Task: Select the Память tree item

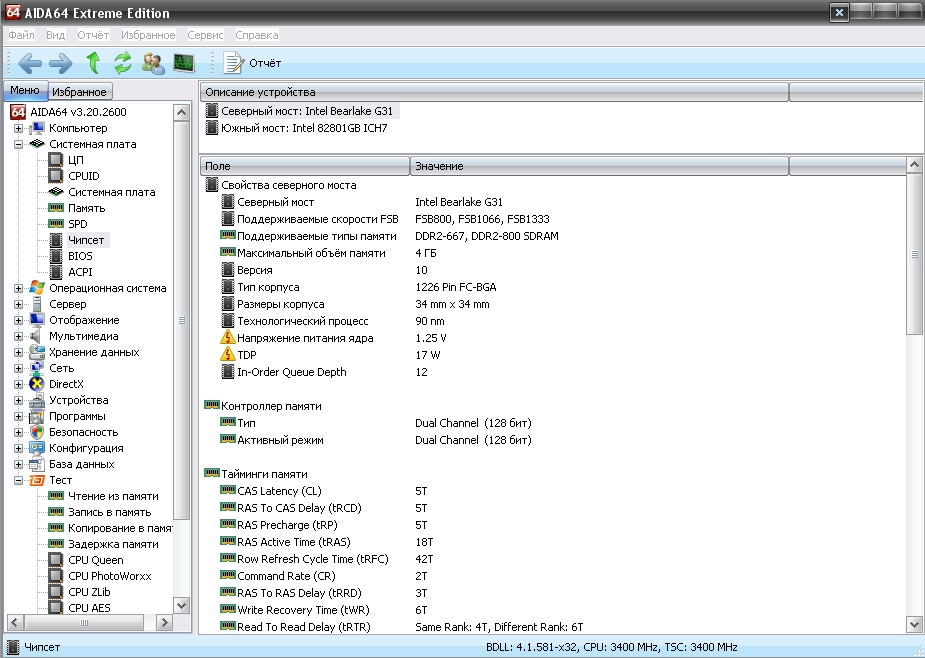Action: pos(87,208)
